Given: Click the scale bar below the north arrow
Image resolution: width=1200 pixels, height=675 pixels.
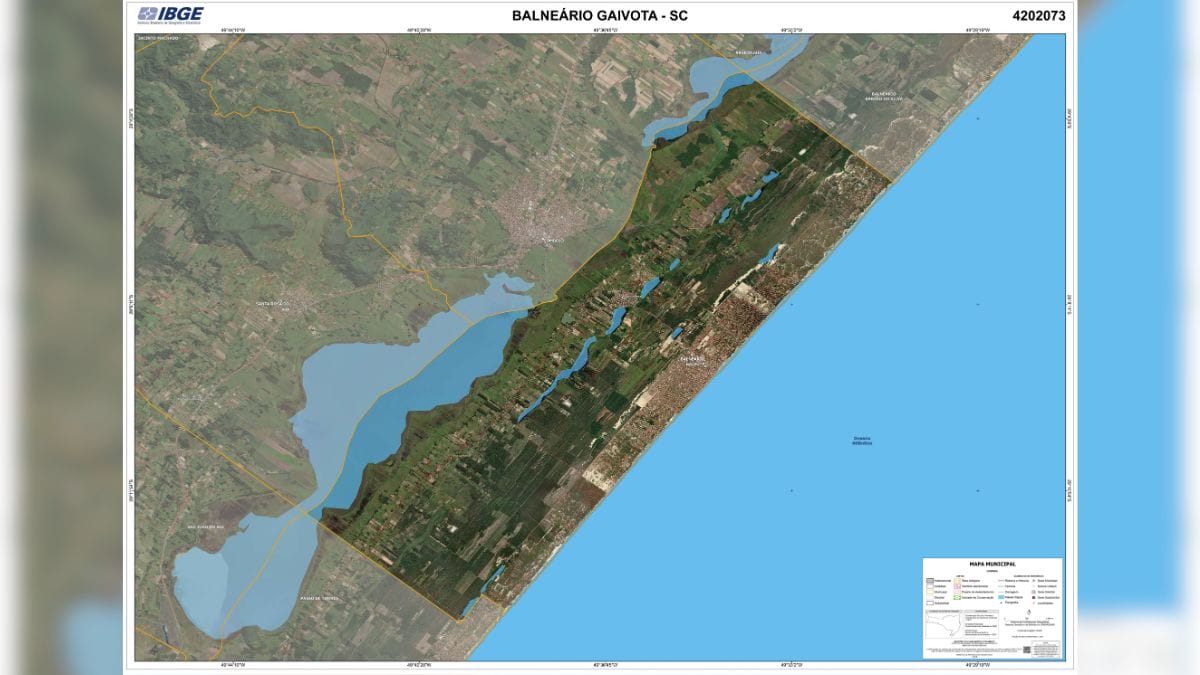Looking at the screenshot, I should 1028,619.
